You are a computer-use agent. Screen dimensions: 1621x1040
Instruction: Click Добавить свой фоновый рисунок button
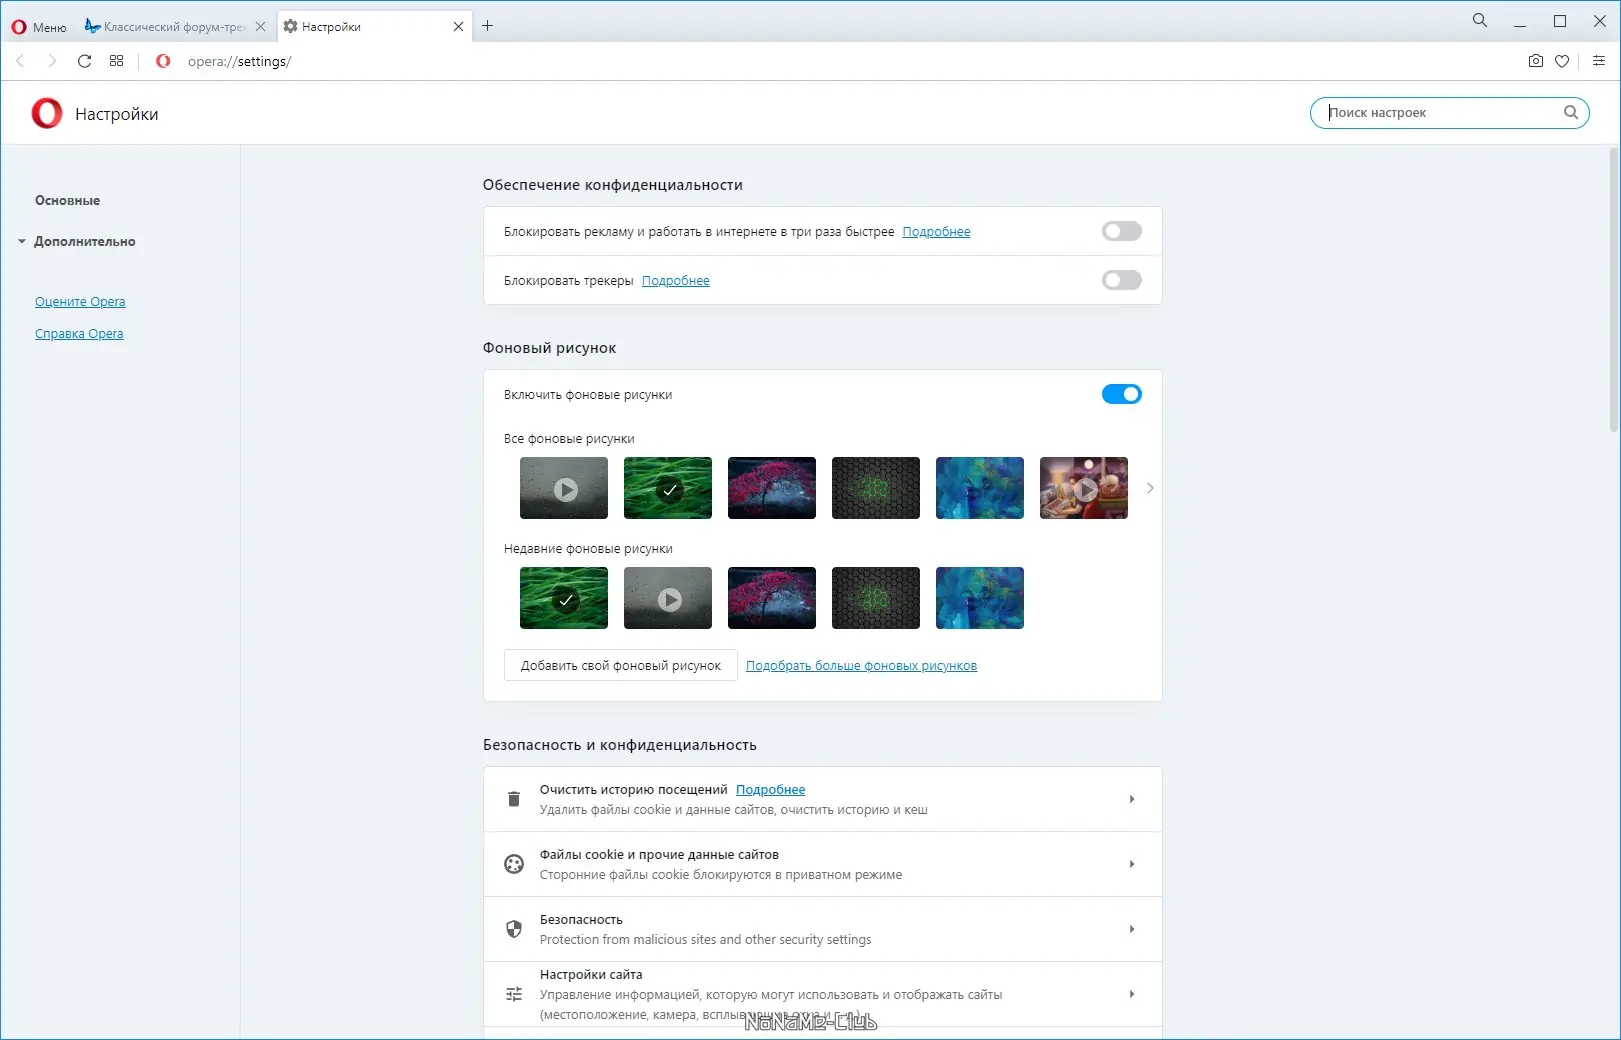coord(620,665)
